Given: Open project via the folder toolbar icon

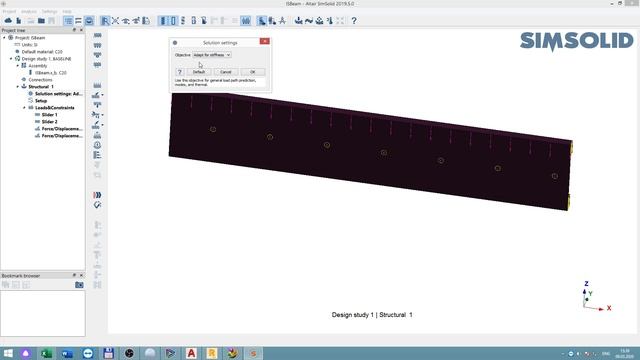Looking at the screenshot, I should (x=41, y=20).
